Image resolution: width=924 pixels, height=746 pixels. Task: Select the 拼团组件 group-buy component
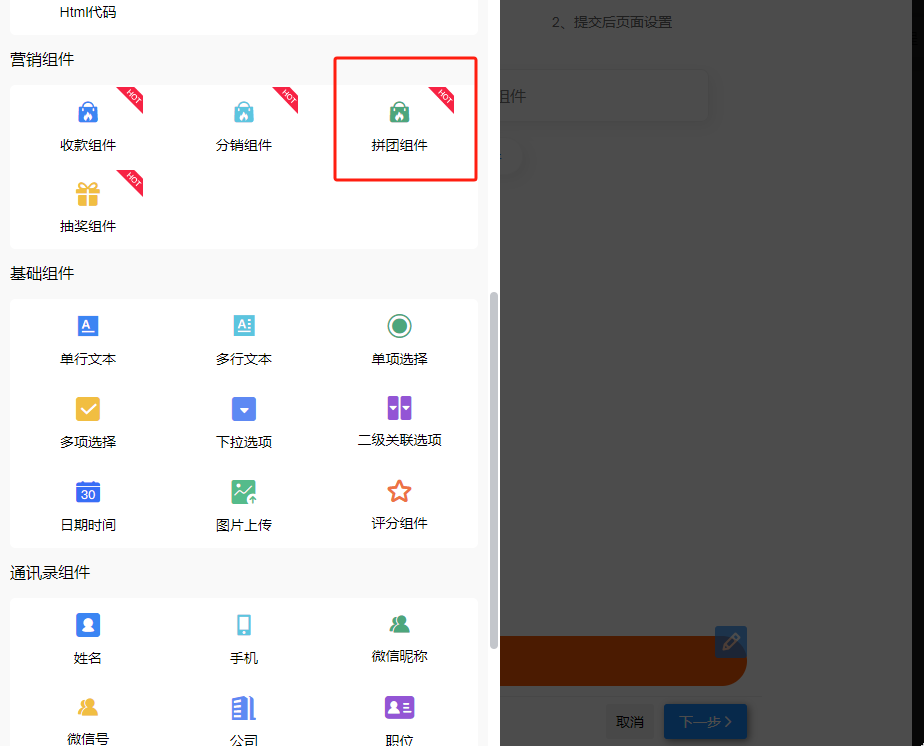tap(399, 126)
